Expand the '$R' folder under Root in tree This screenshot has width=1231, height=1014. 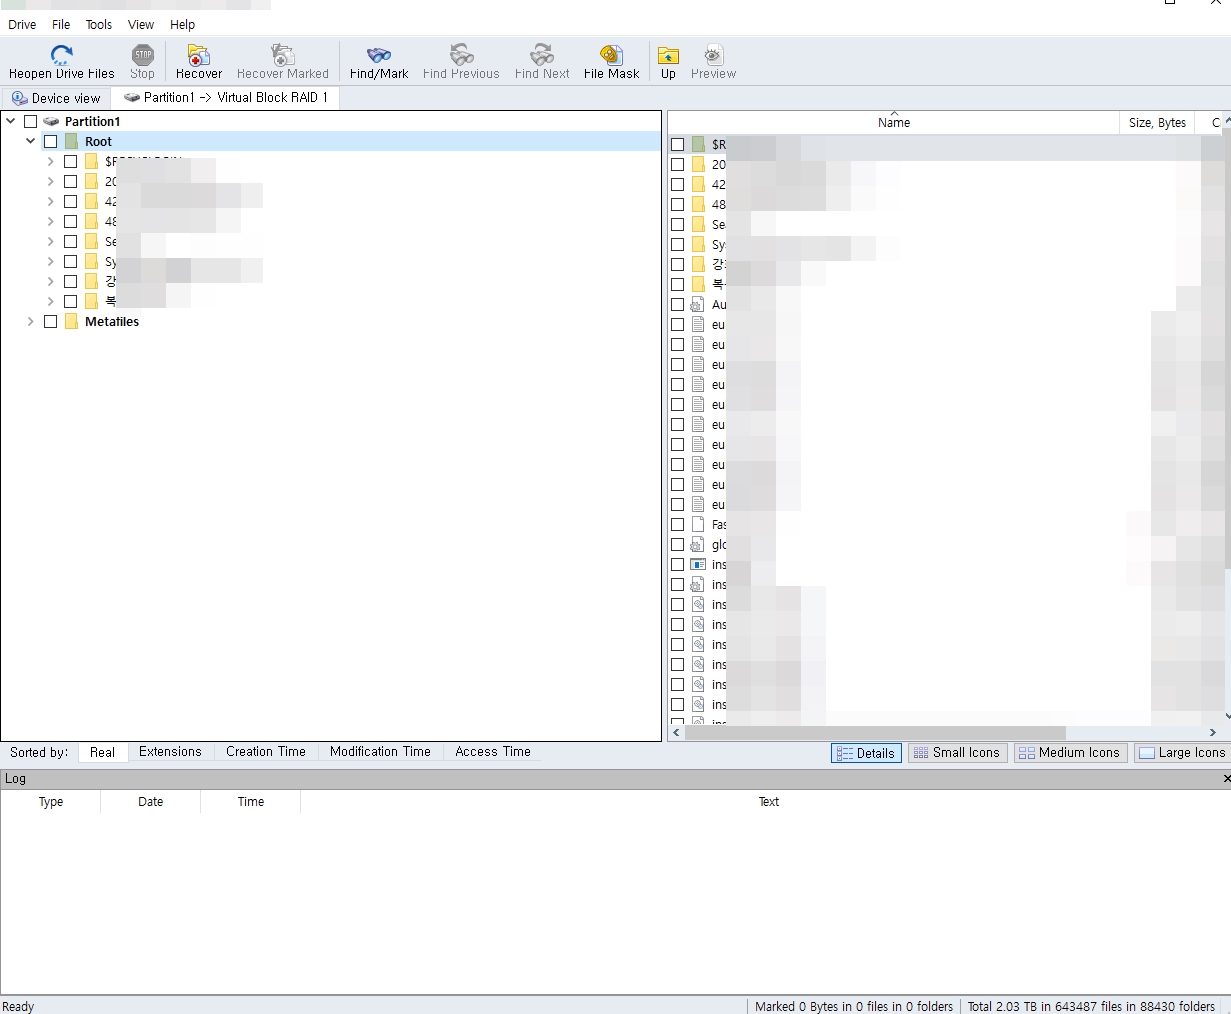(x=50, y=161)
